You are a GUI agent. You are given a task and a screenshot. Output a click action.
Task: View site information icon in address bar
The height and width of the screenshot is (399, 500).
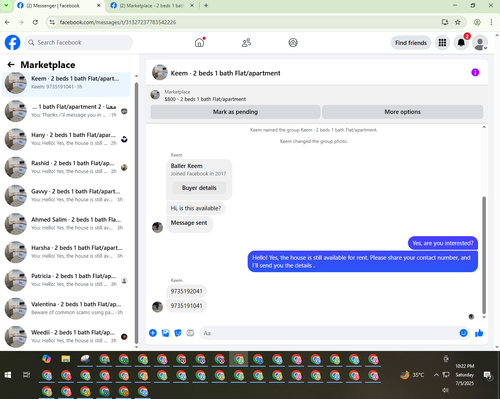pyautogui.click(x=52, y=22)
